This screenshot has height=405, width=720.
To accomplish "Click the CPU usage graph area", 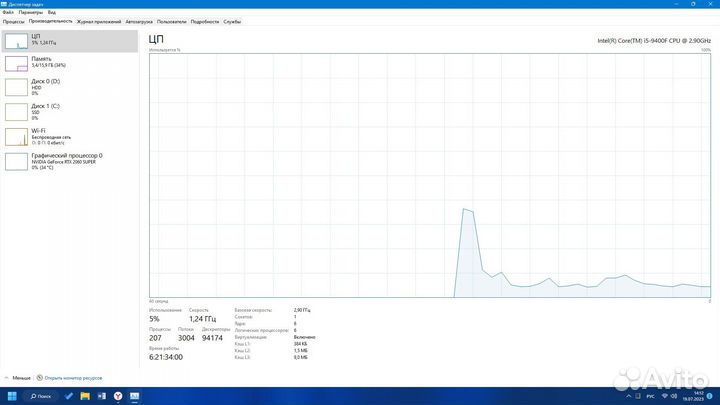I will click(x=430, y=175).
